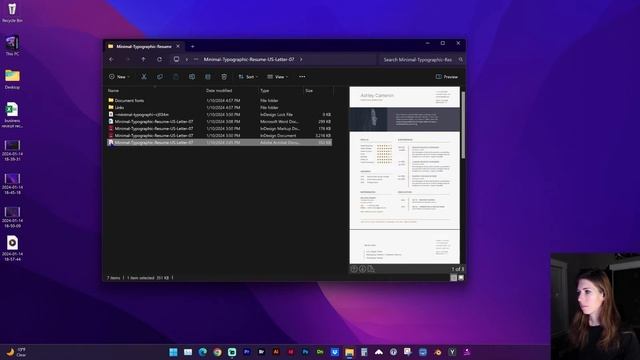Toggle the Preview pane button

point(447,77)
